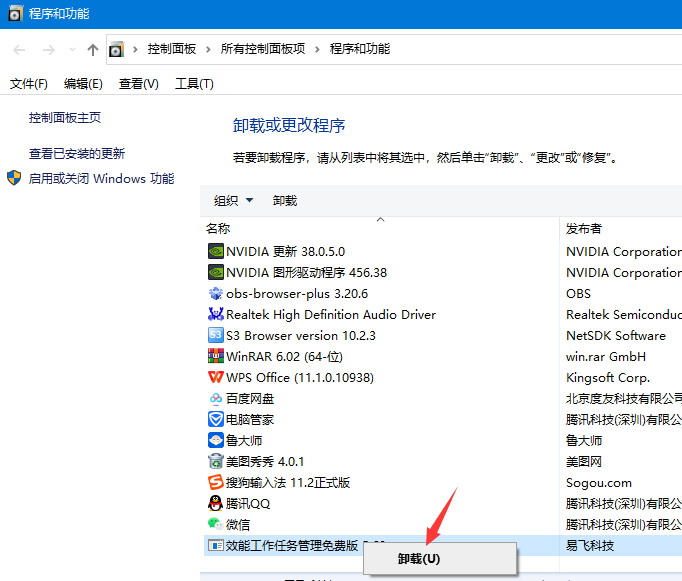Open 查看已安装的更新 link
The height and width of the screenshot is (581, 682).
point(77,154)
